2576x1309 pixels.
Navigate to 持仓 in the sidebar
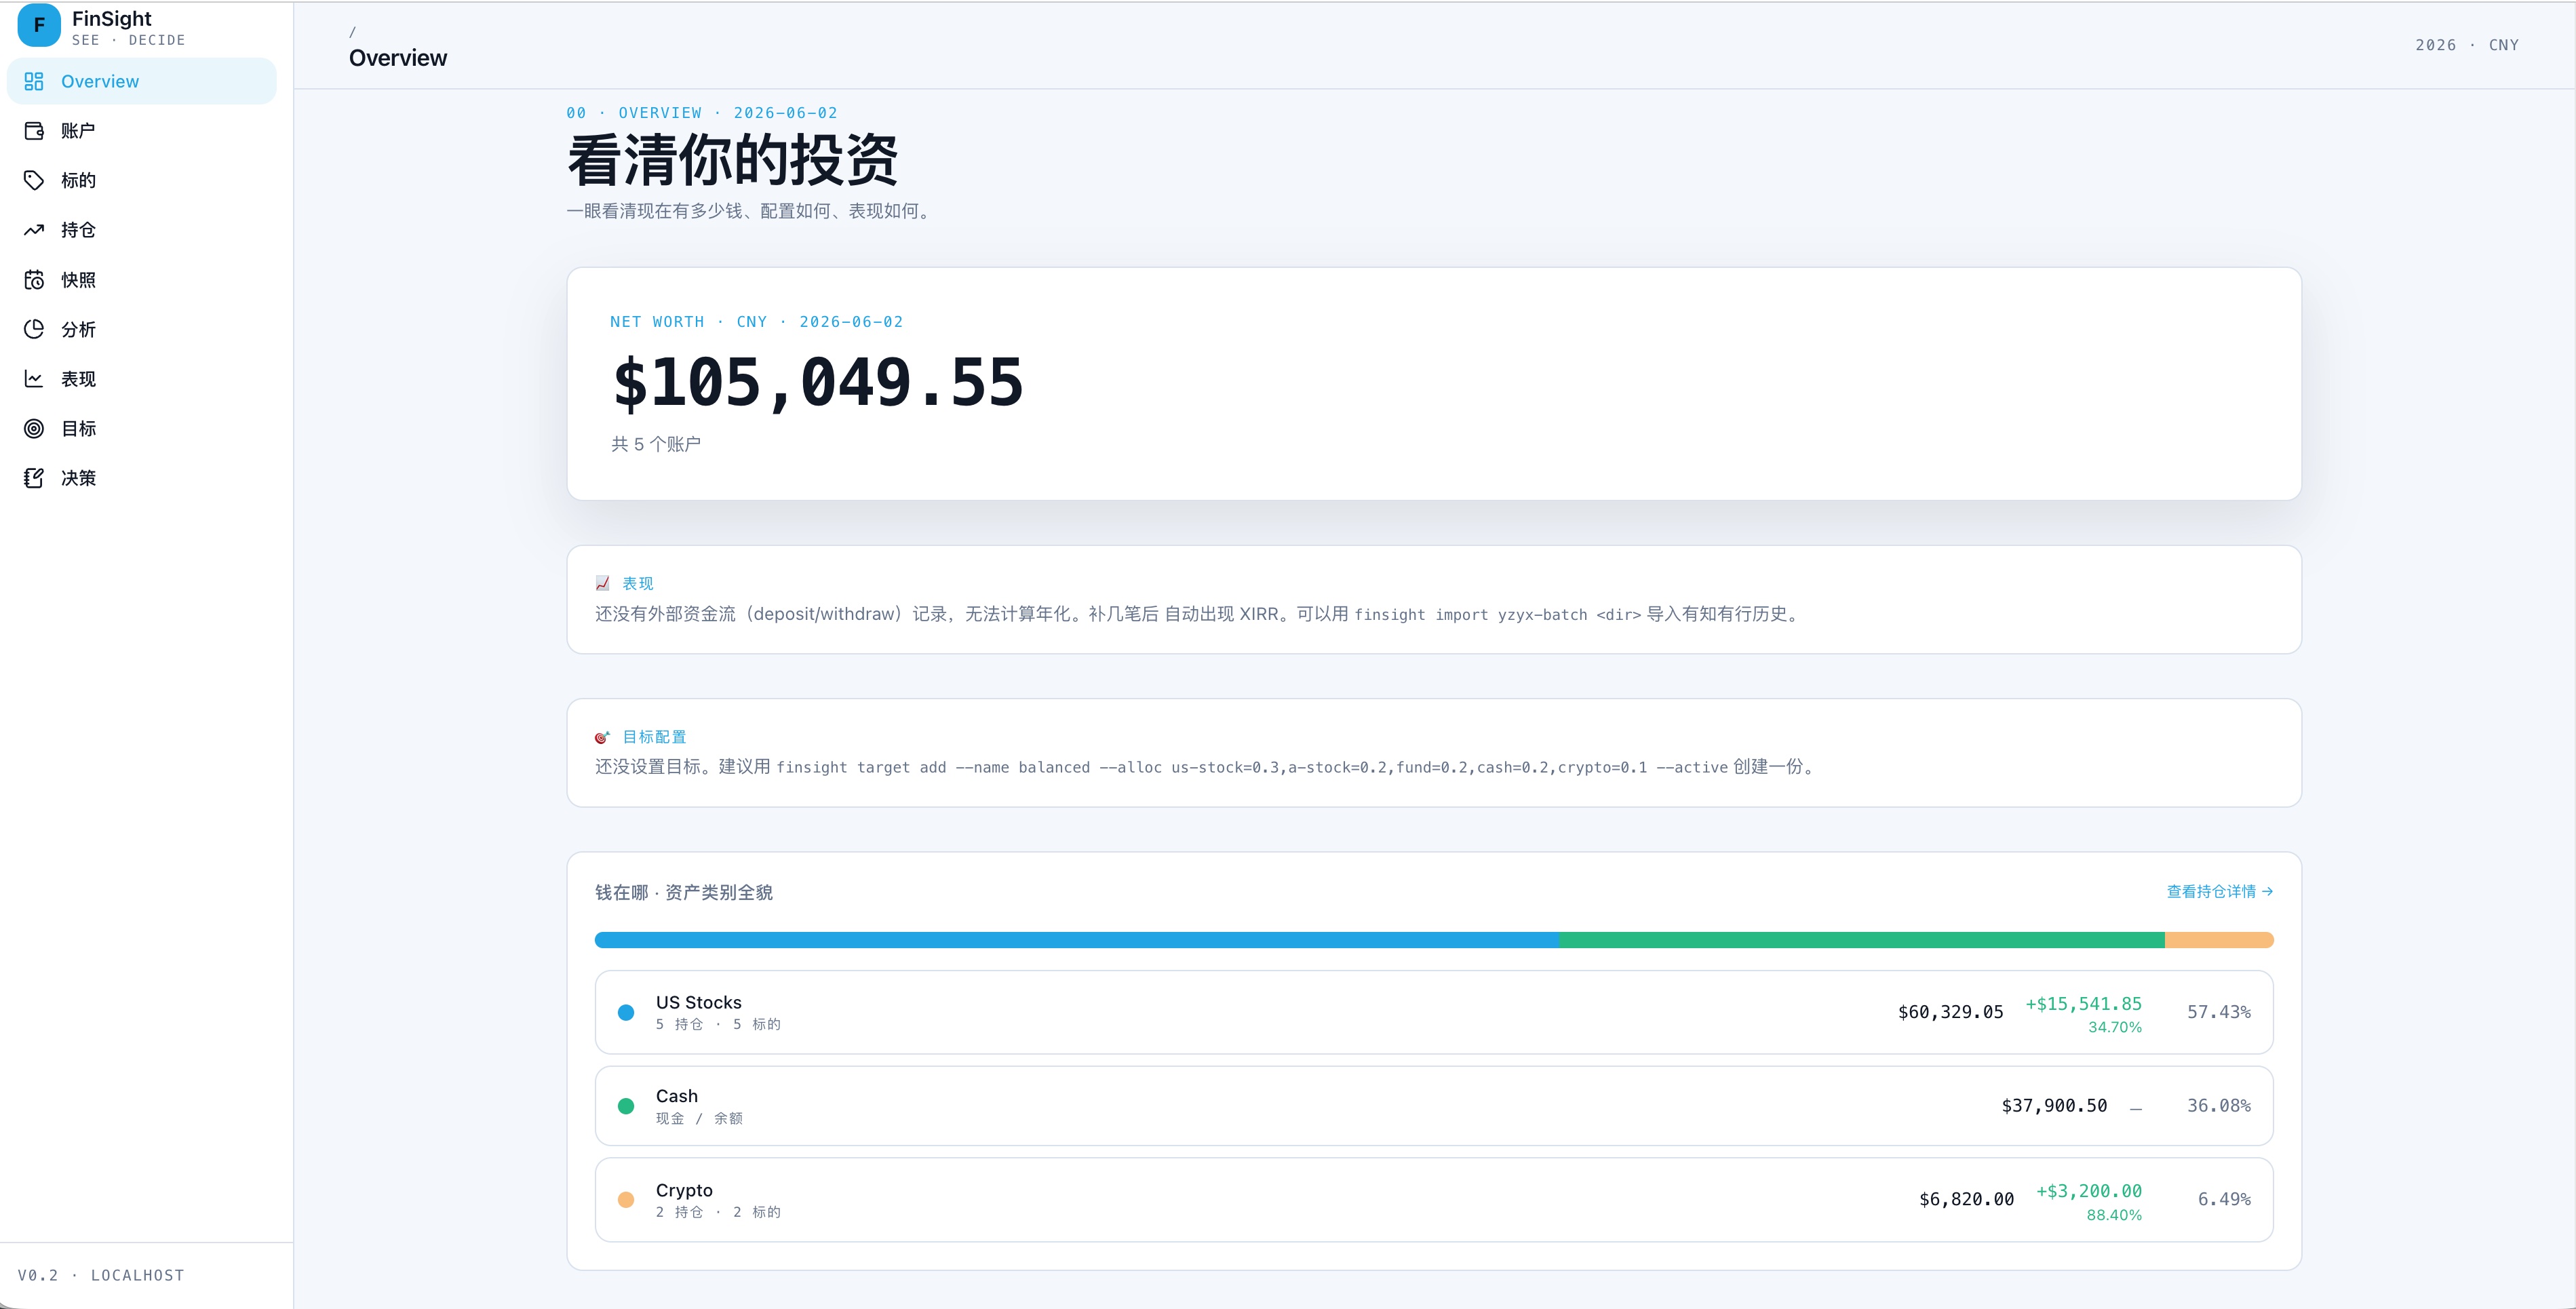tap(142, 230)
